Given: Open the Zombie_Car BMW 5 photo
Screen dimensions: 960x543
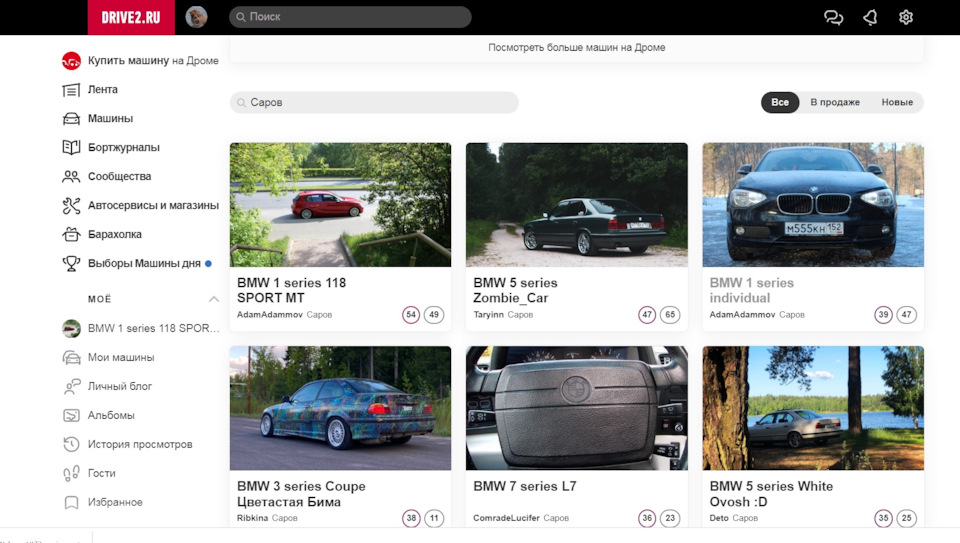Looking at the screenshot, I should tap(577, 205).
